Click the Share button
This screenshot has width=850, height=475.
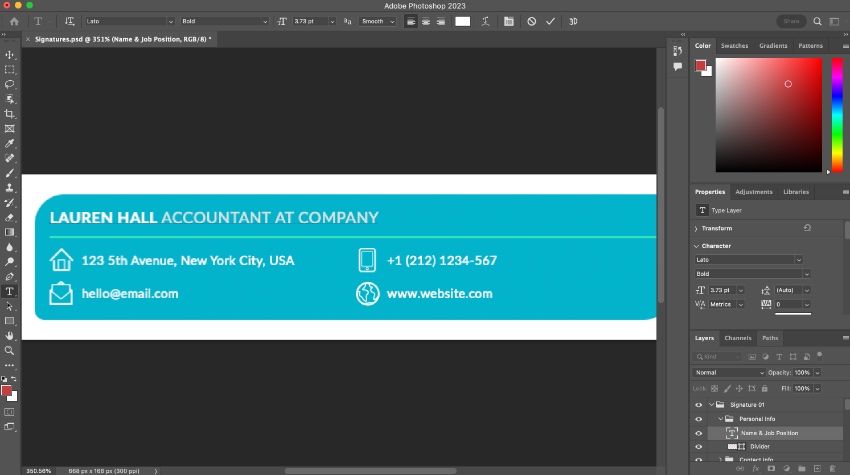pyautogui.click(x=791, y=21)
